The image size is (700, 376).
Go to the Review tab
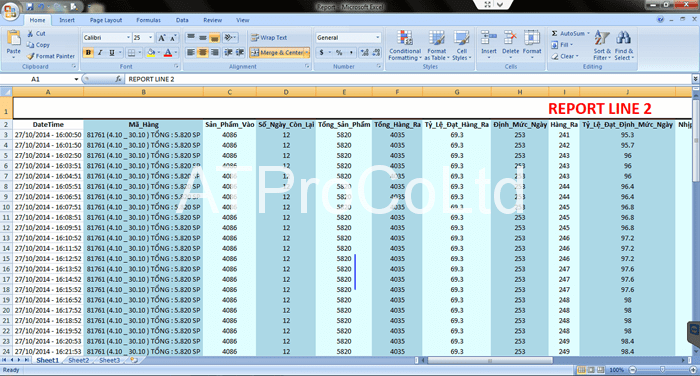click(x=212, y=20)
